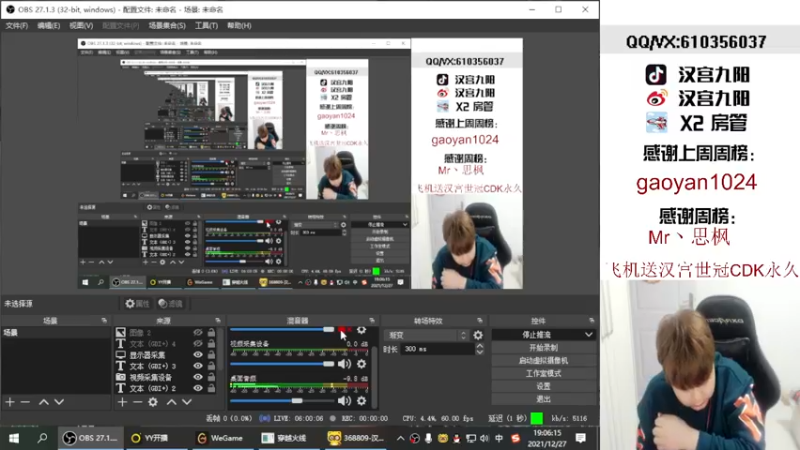800x450 pixels.
Task: Click 时长 300 ms duration field
Action: pyautogui.click(x=438, y=349)
